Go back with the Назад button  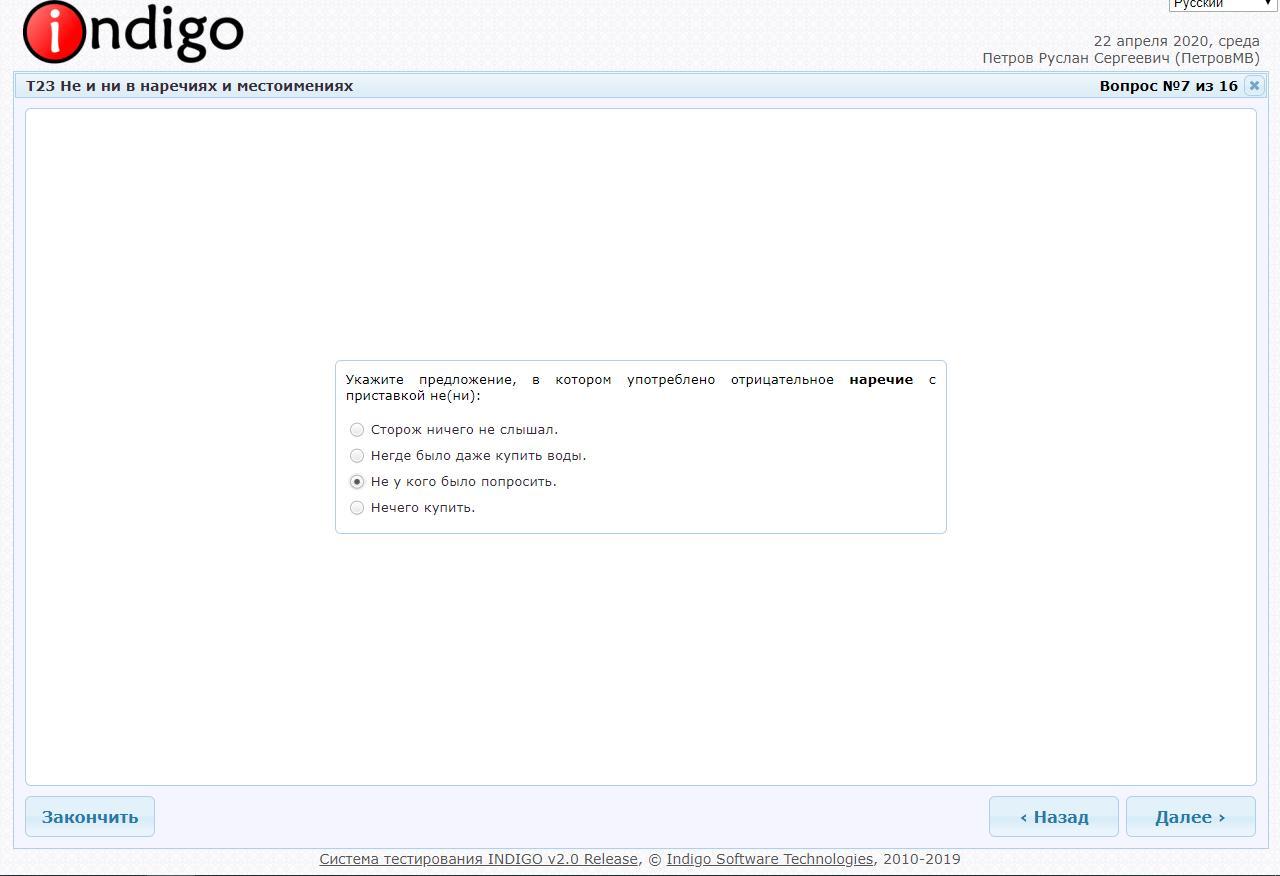coord(1054,817)
